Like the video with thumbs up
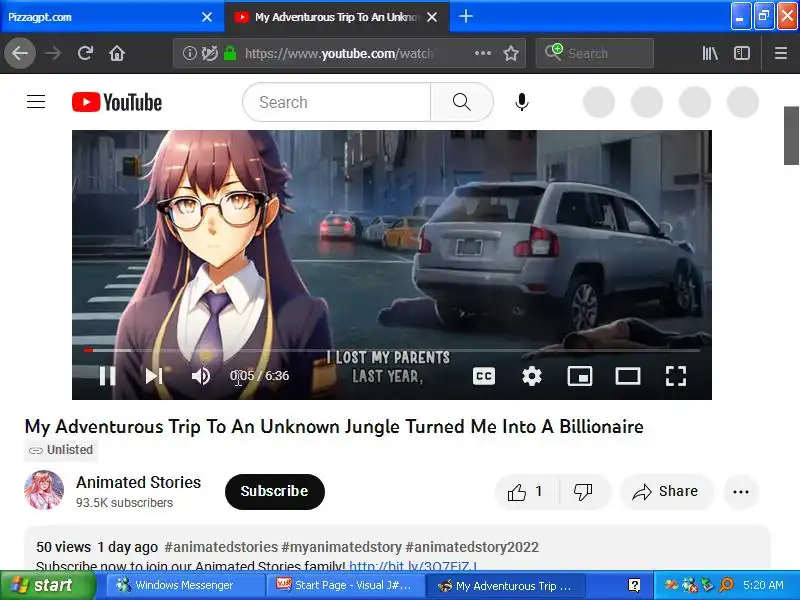Image resolution: width=800 pixels, height=600 pixels. (526, 491)
